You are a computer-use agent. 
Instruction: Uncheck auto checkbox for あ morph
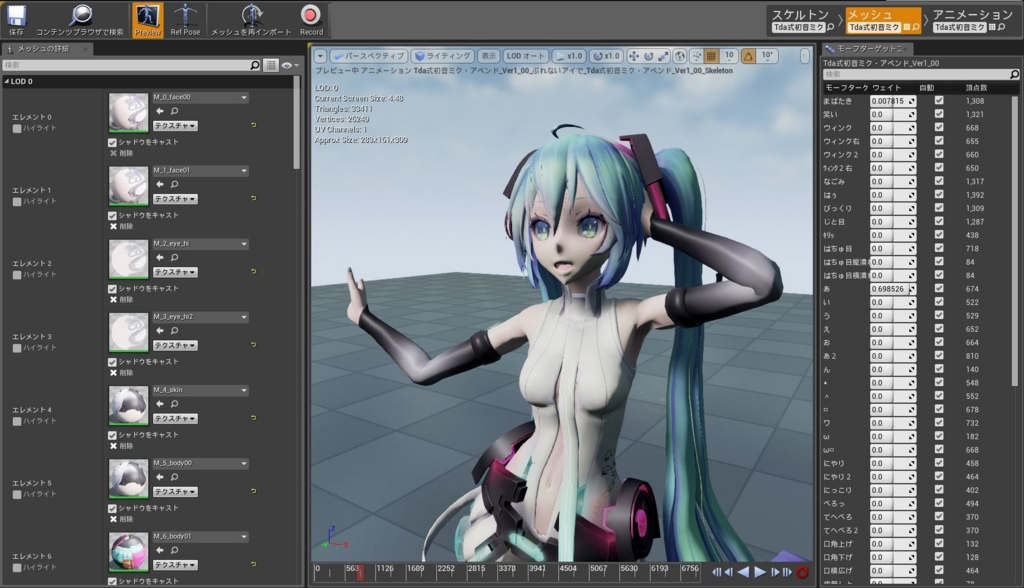(x=939, y=288)
